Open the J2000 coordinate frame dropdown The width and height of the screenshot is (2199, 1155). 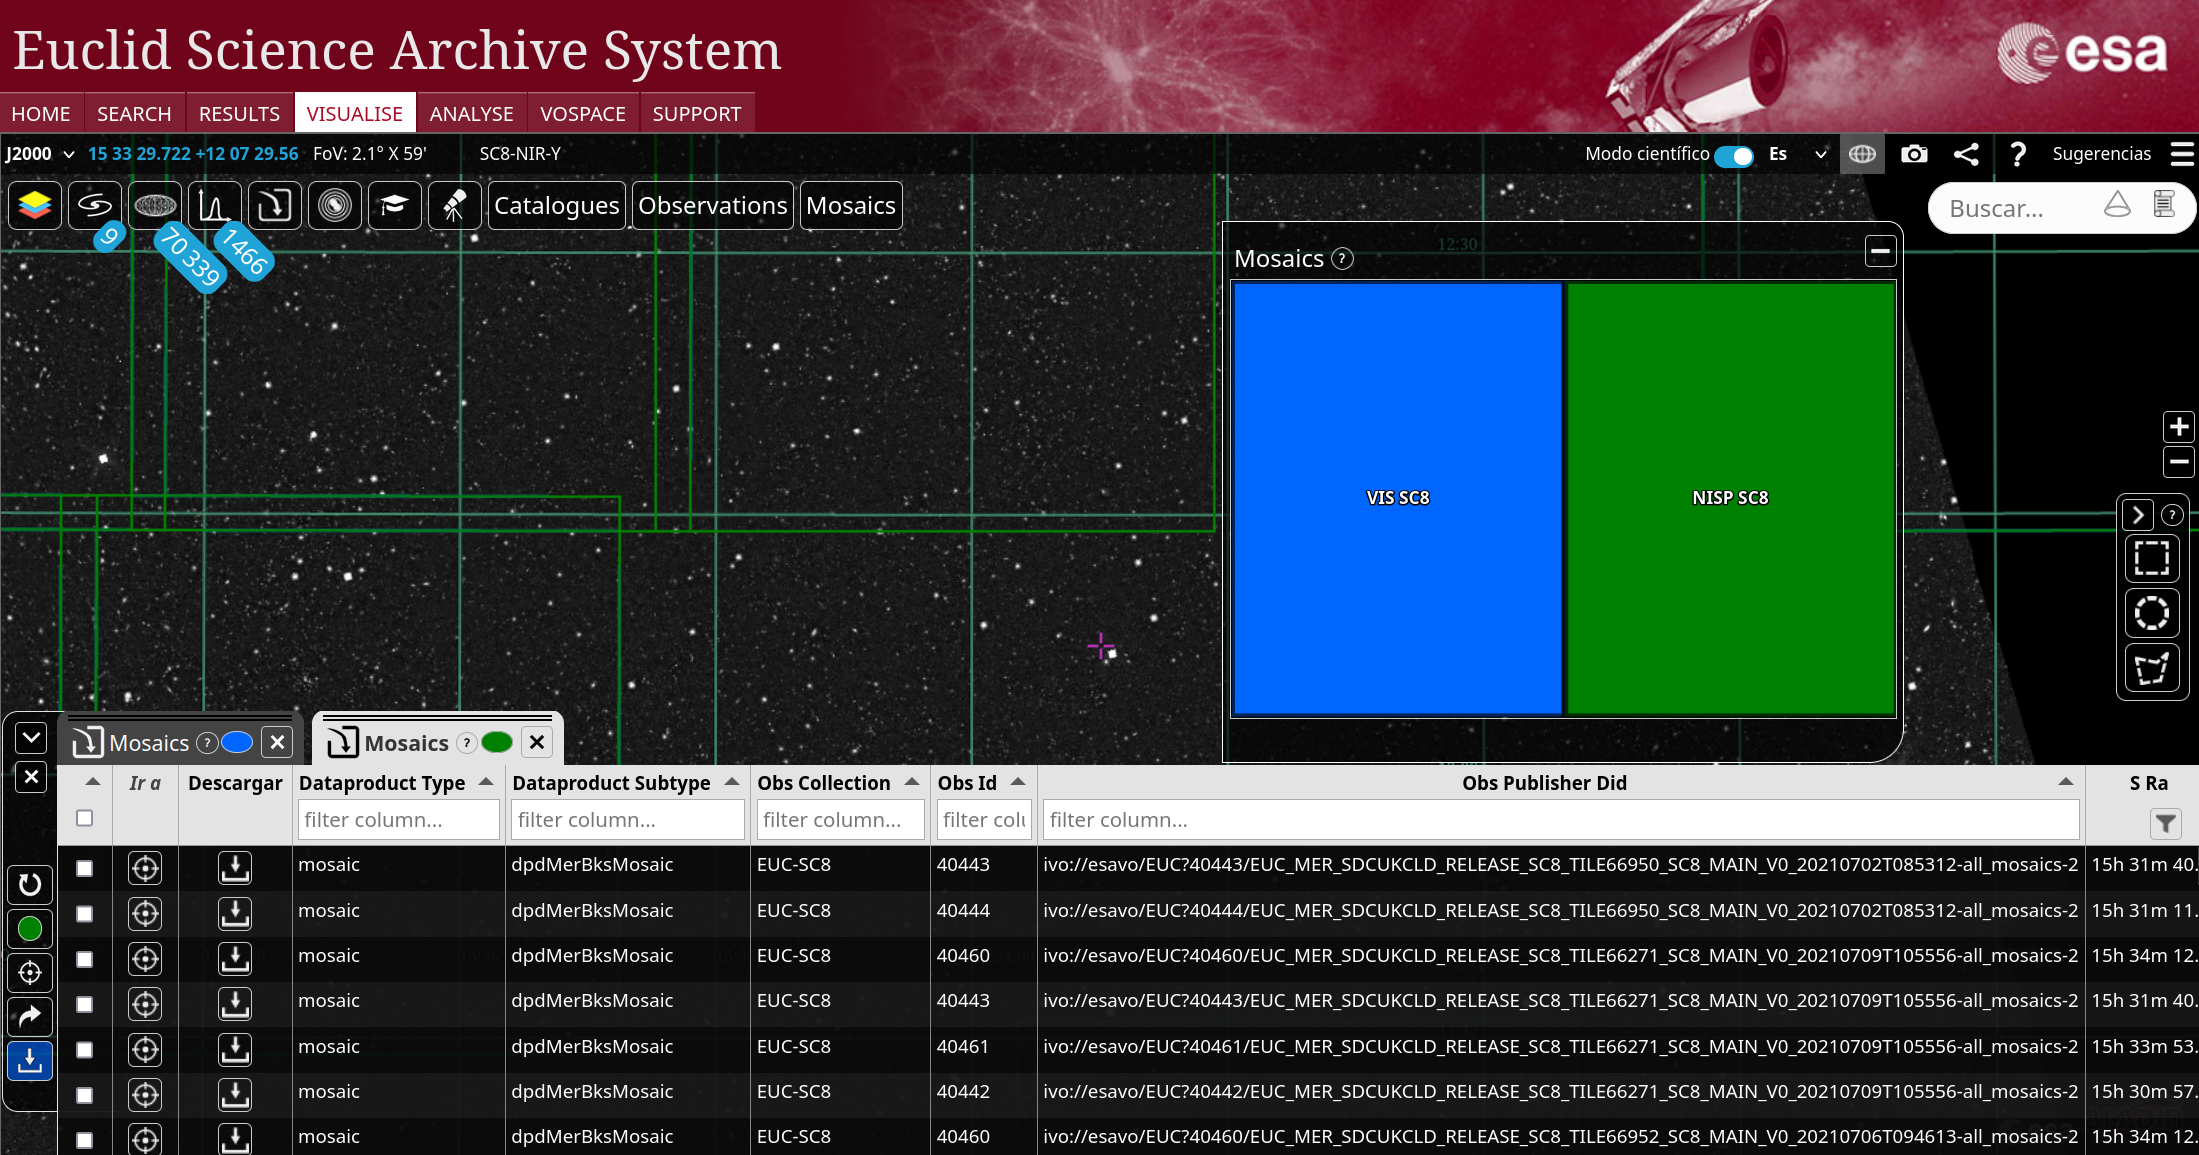pyautogui.click(x=40, y=154)
